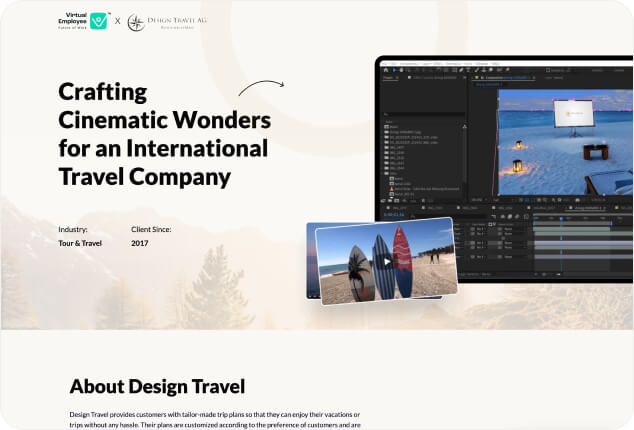The height and width of the screenshot is (430, 634).
Task: Select the Pen tool in After Effects toolbar
Action: [461, 70]
